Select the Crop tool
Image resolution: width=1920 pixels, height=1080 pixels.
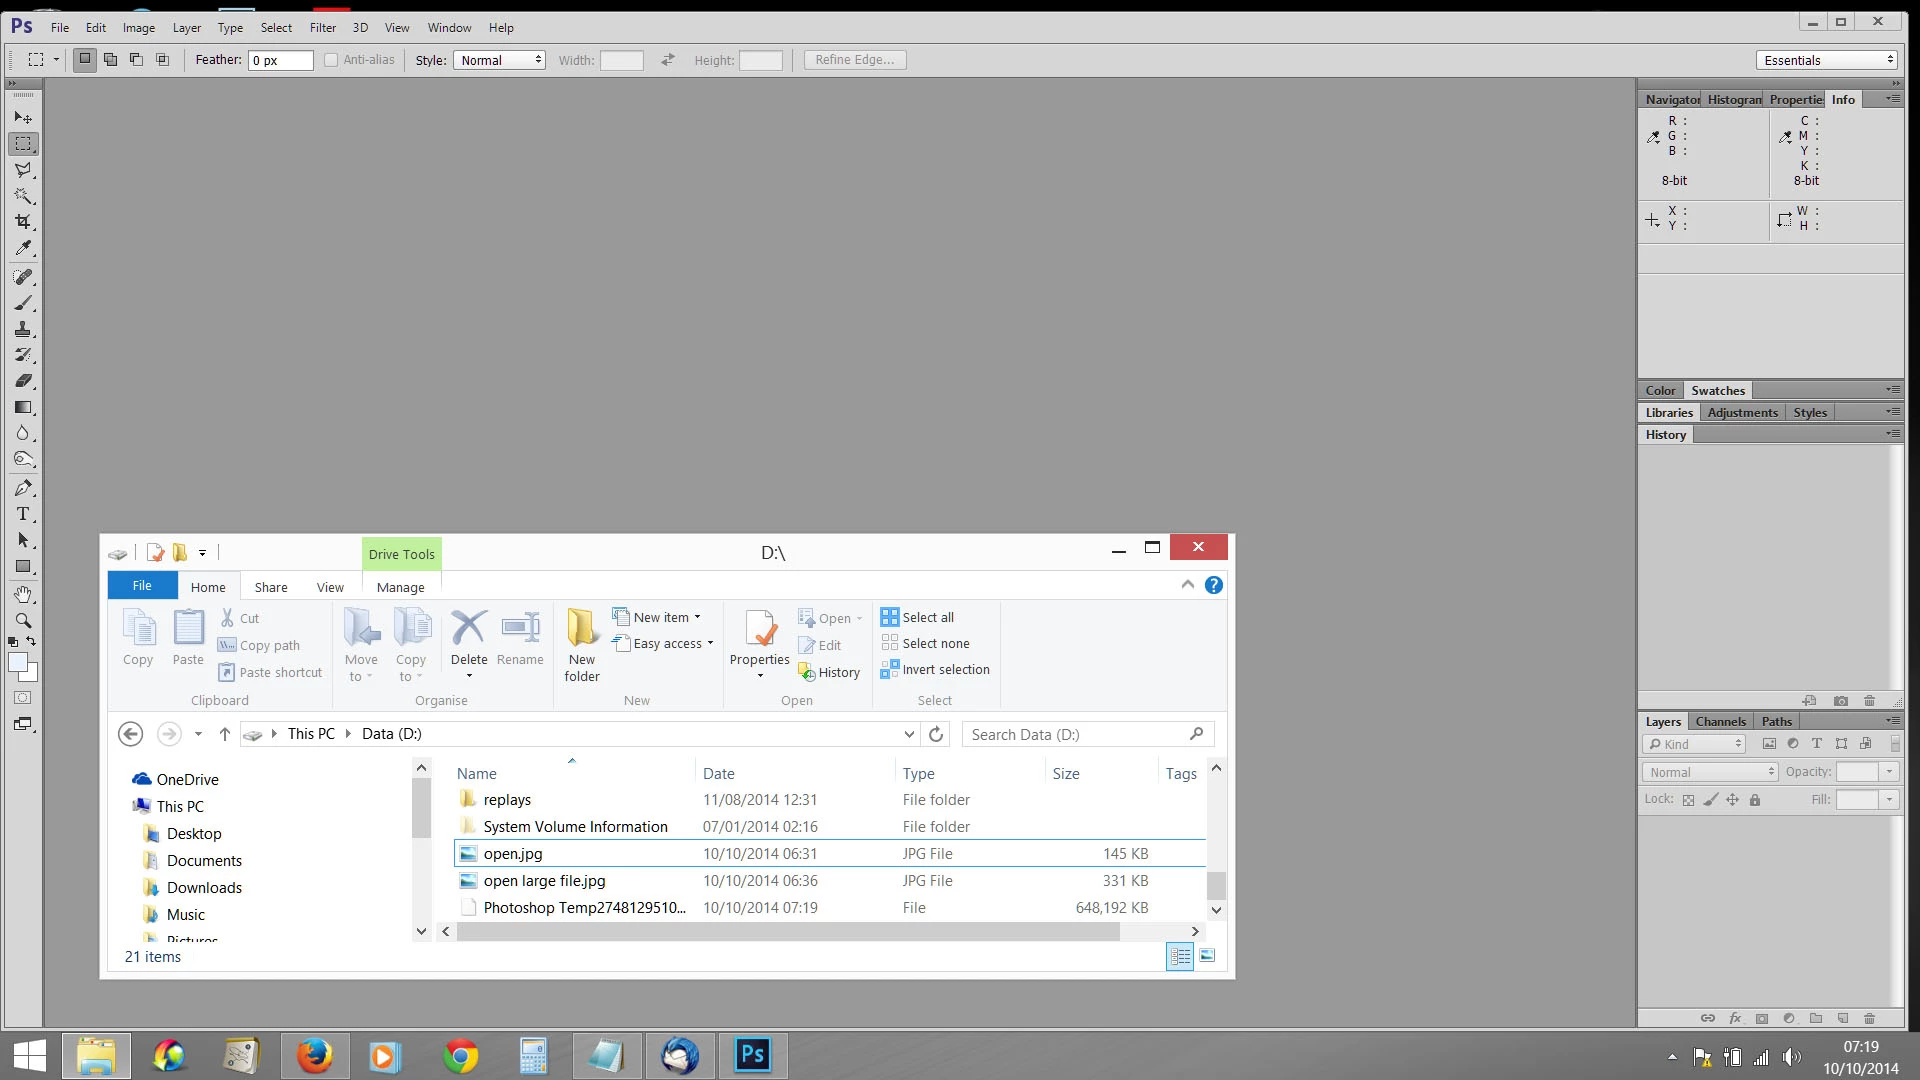click(x=23, y=222)
